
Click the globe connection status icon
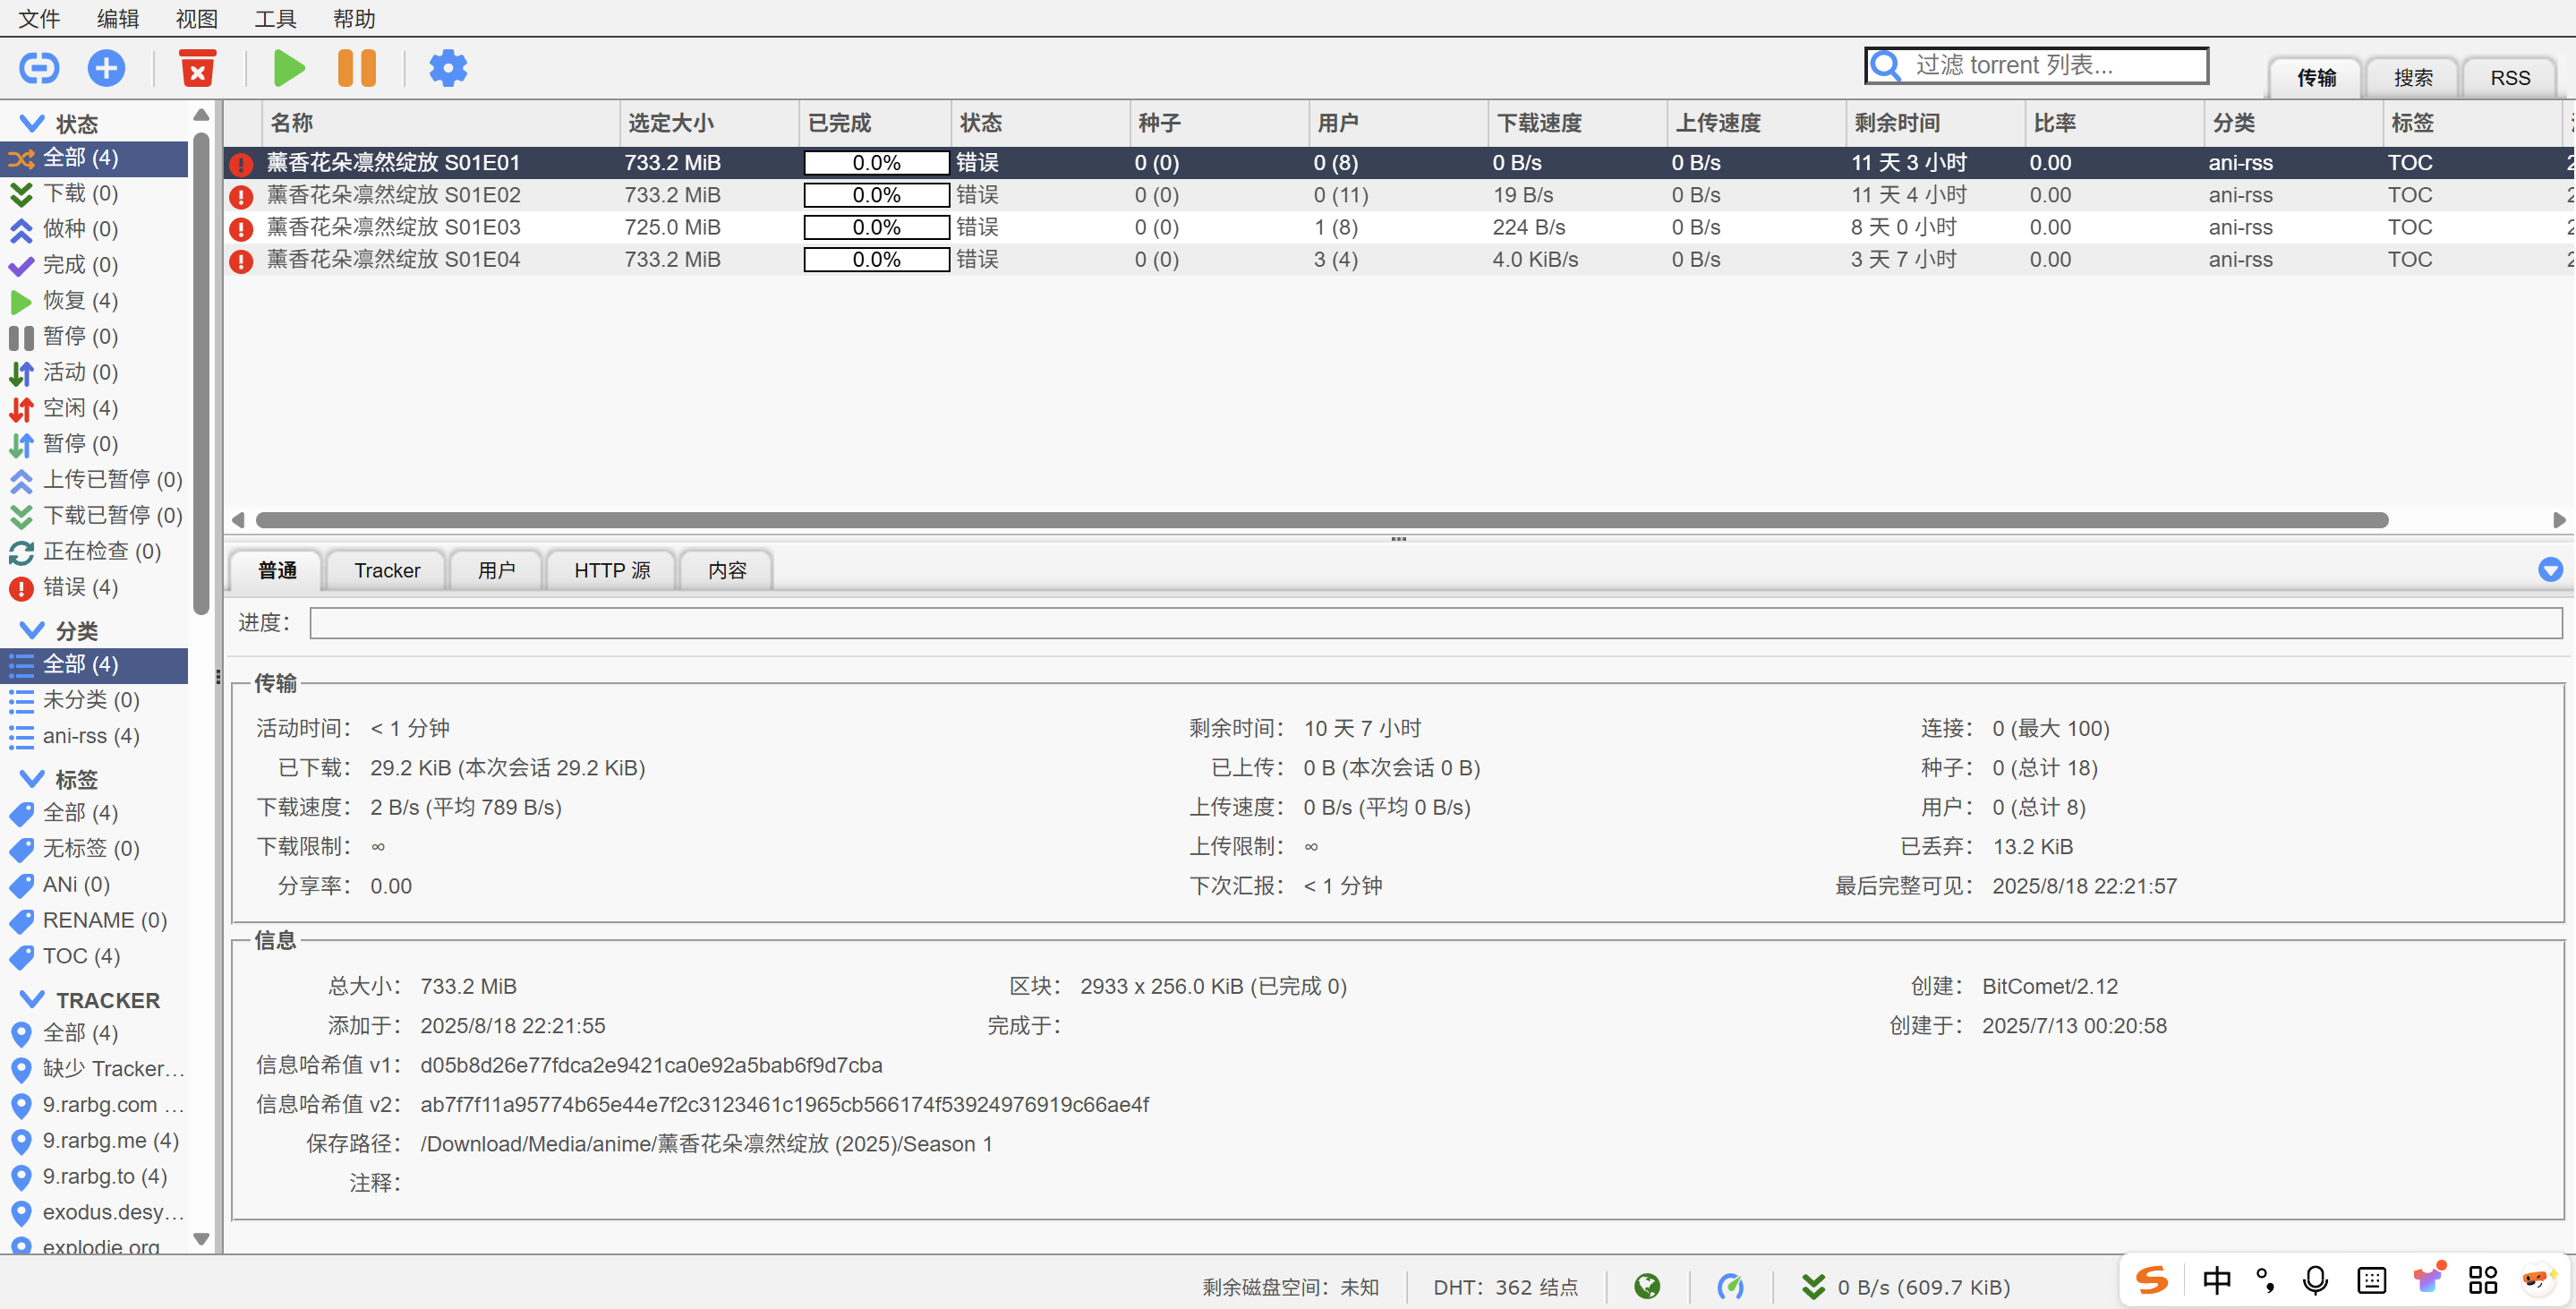[x=1647, y=1286]
